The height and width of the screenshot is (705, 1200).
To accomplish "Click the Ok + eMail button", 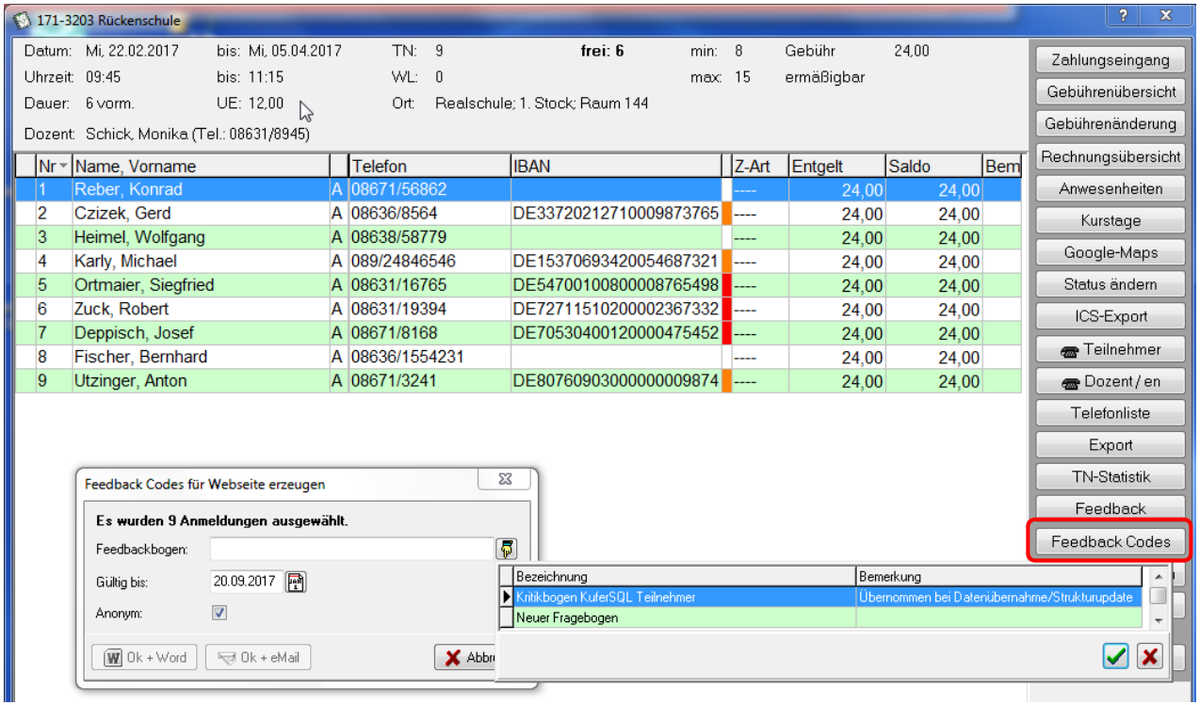I will (x=259, y=658).
